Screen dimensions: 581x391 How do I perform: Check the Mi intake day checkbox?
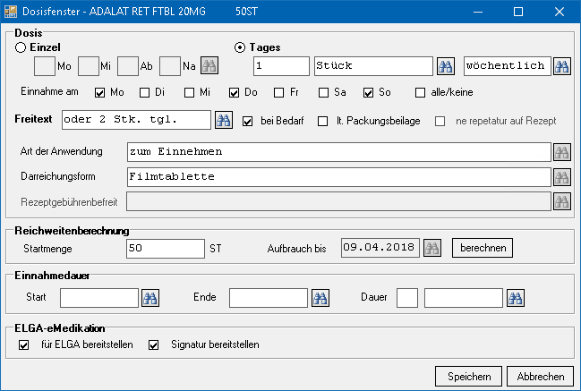(x=189, y=93)
